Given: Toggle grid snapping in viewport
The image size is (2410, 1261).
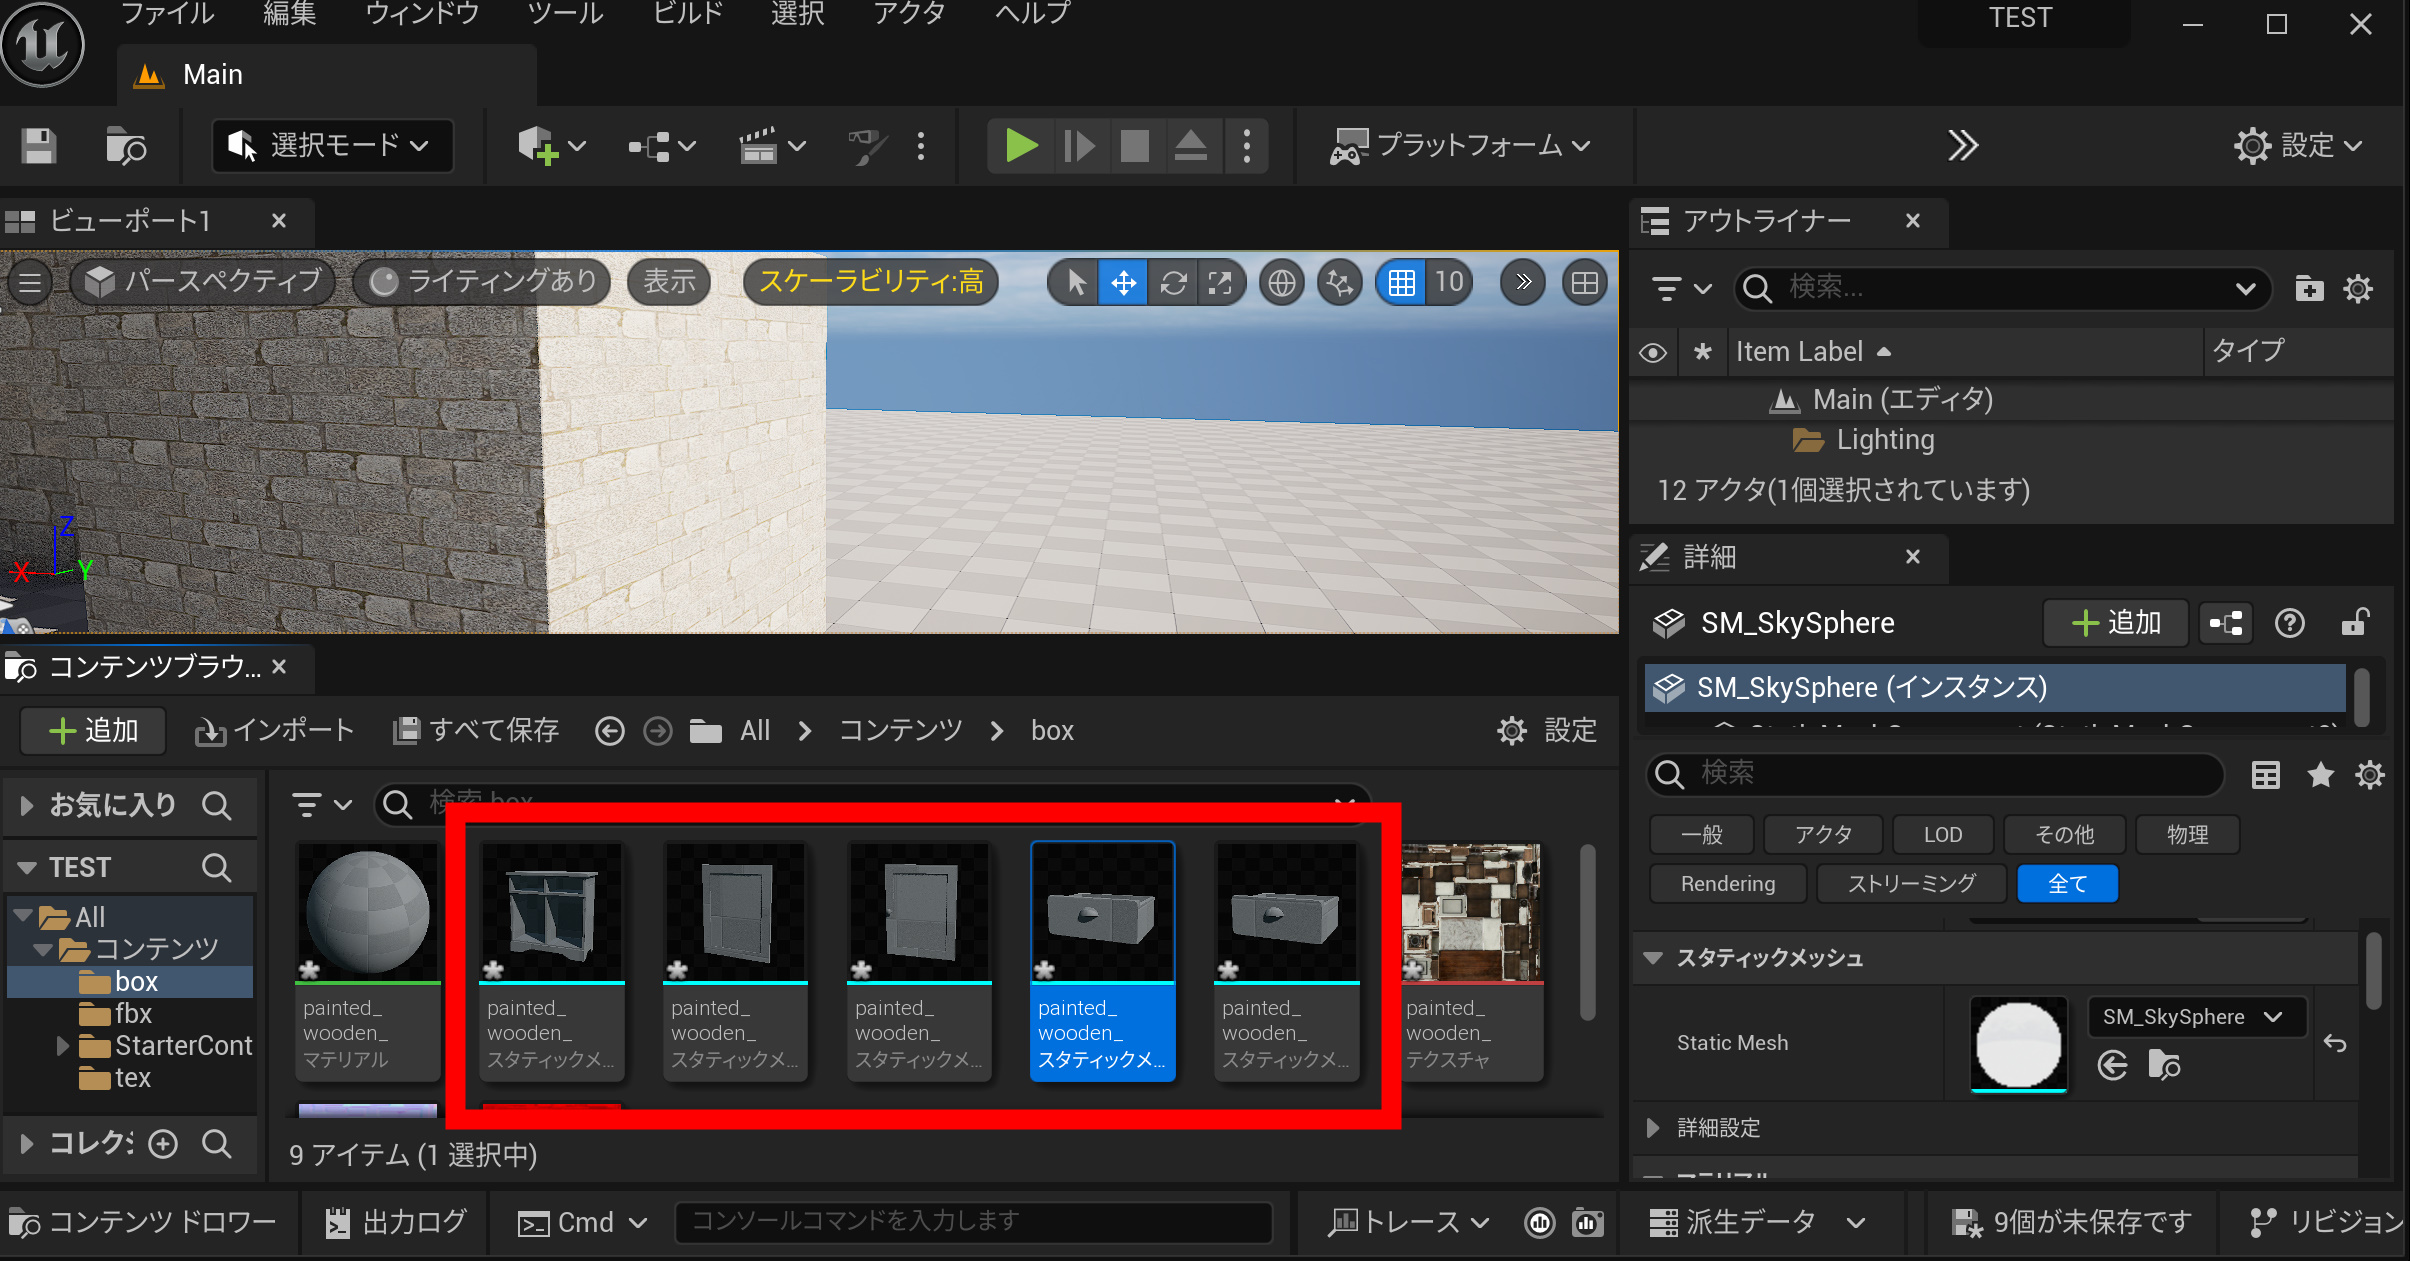Looking at the screenshot, I should pos(1401,283).
